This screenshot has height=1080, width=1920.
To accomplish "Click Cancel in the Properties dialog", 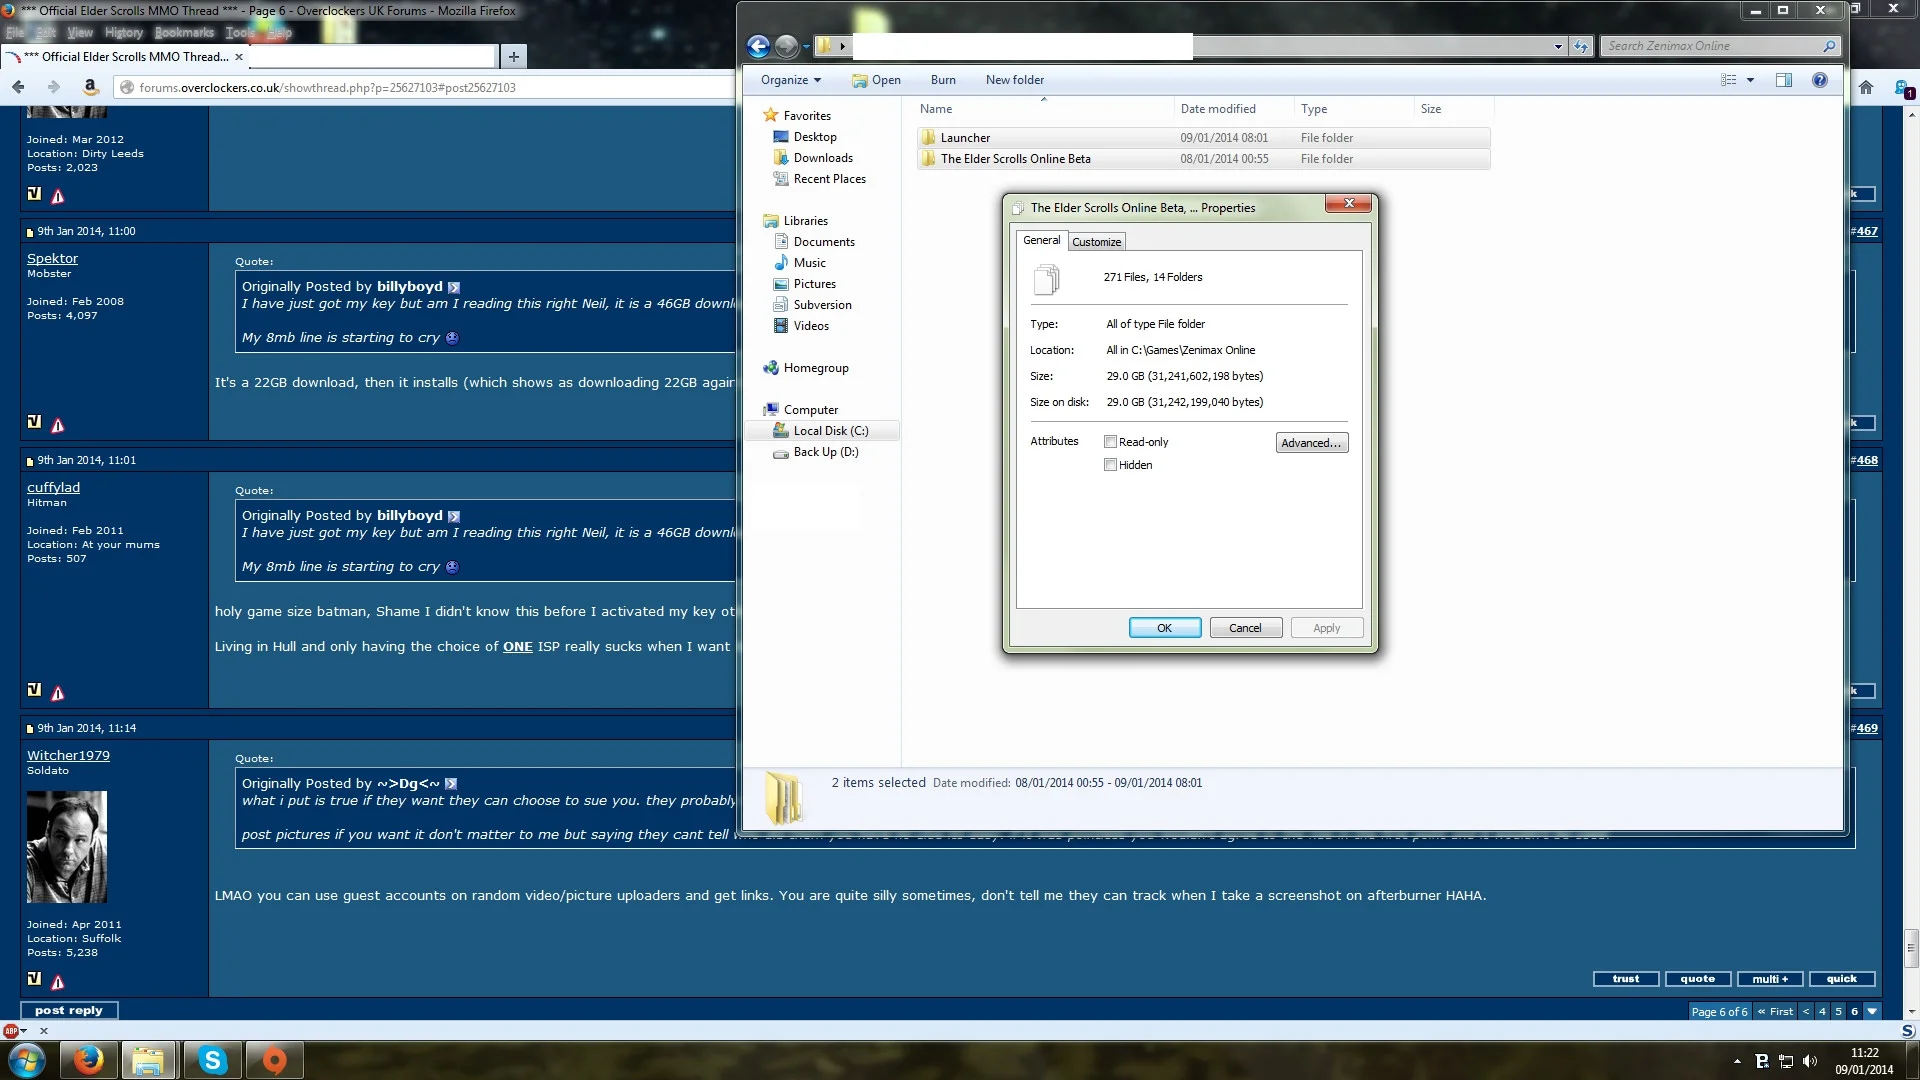I will click(1245, 628).
